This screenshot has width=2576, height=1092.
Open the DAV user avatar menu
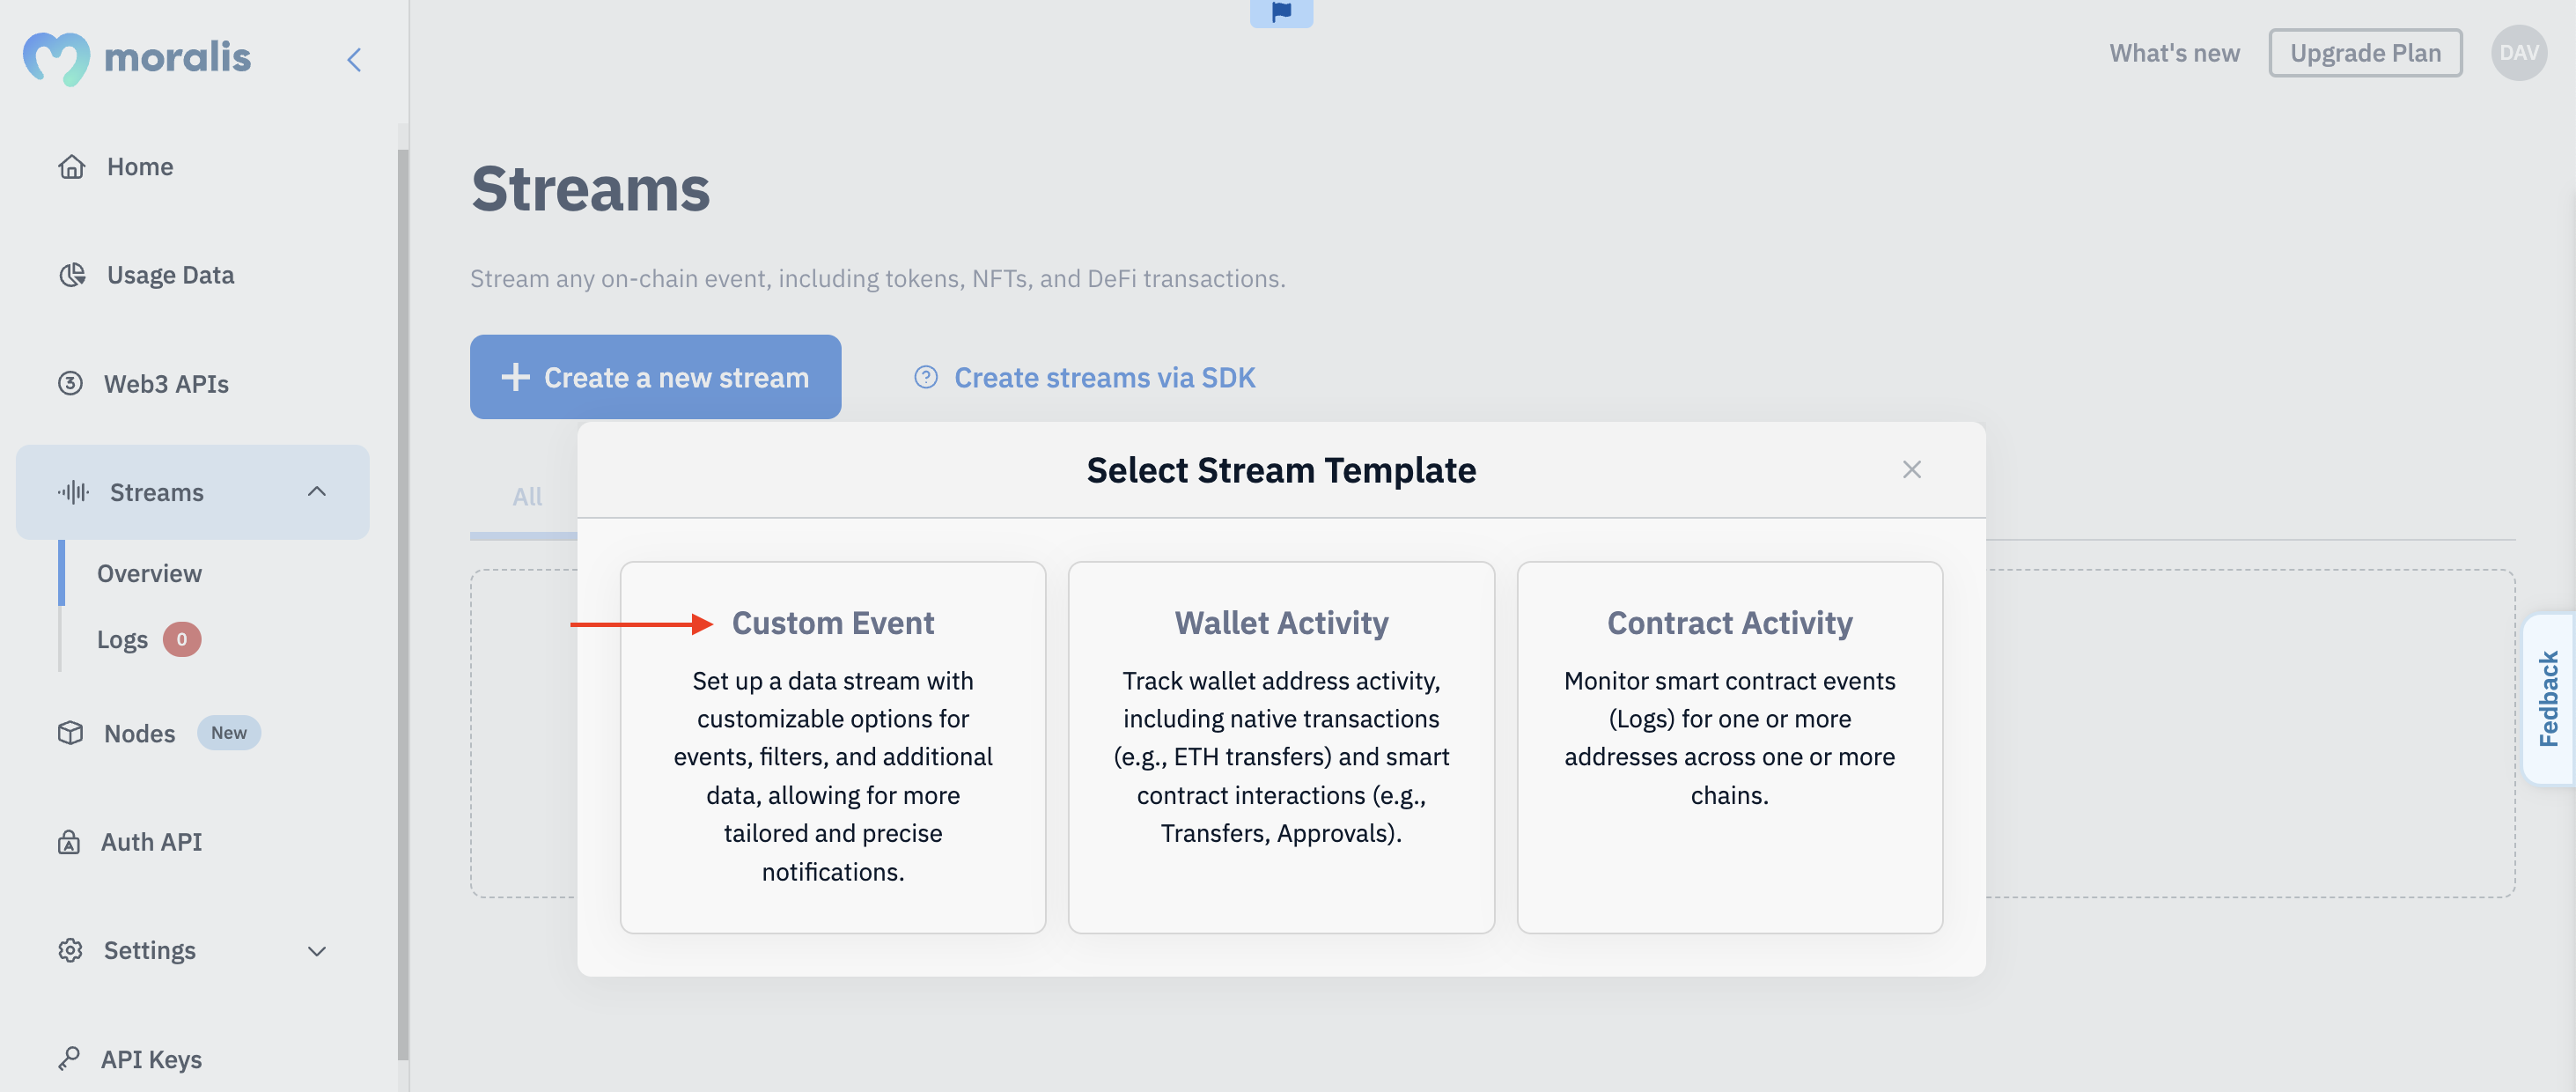[2518, 53]
